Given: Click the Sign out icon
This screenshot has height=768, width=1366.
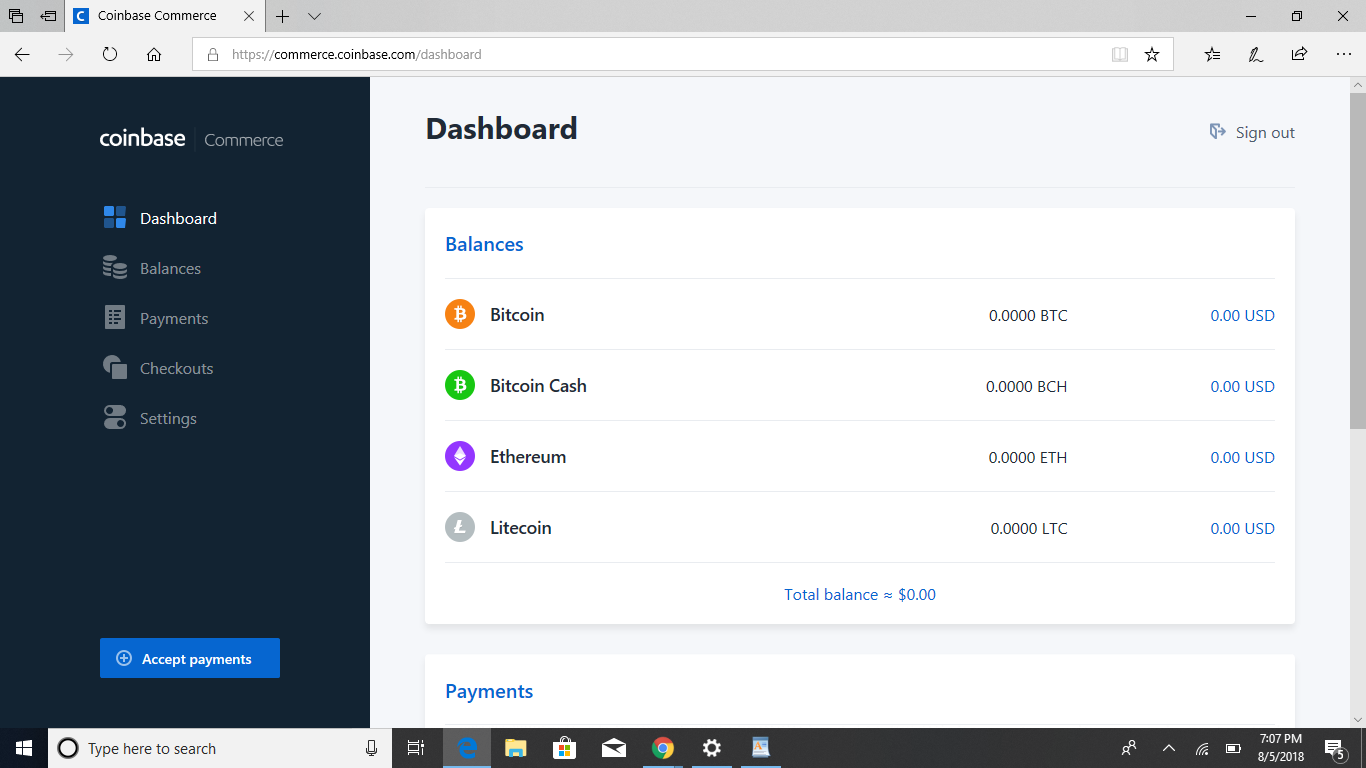Looking at the screenshot, I should coord(1217,131).
